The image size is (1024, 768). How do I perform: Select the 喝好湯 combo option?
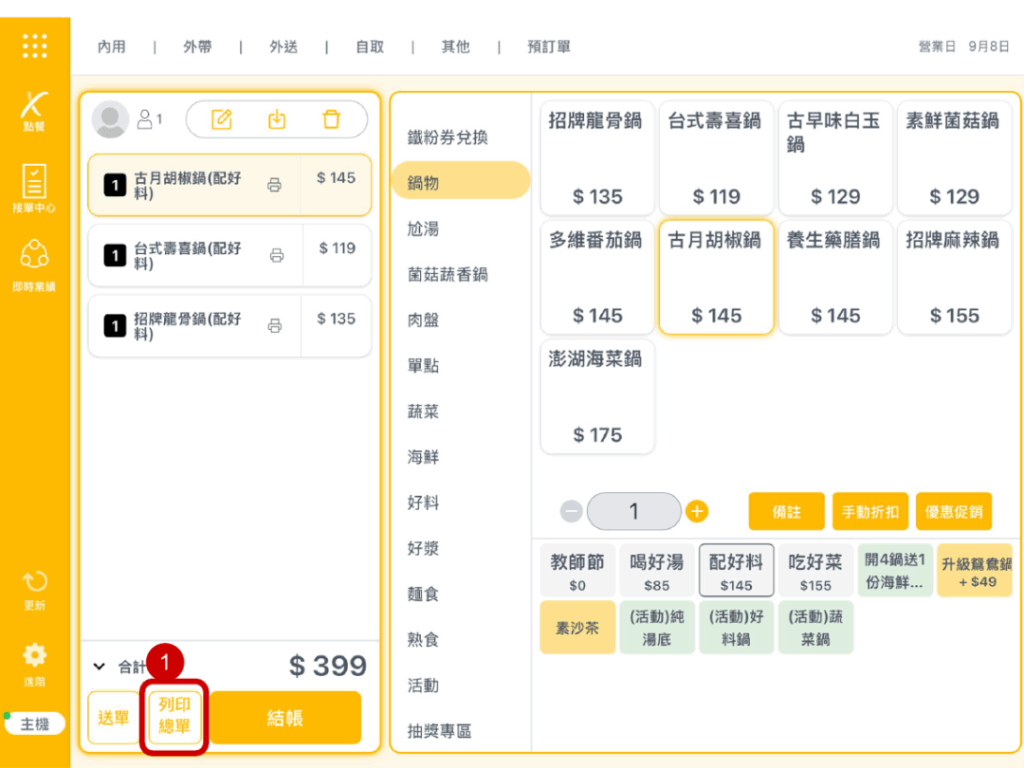(656, 571)
